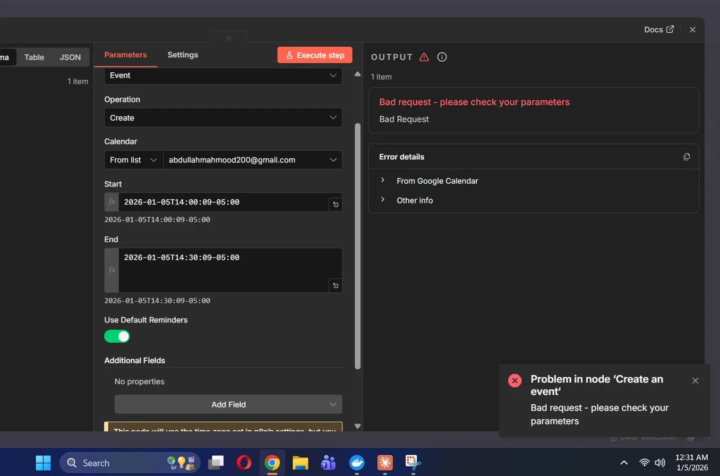The height and width of the screenshot is (476, 720).
Task: Click the parameters panel scrollbar
Action: click(x=358, y=246)
